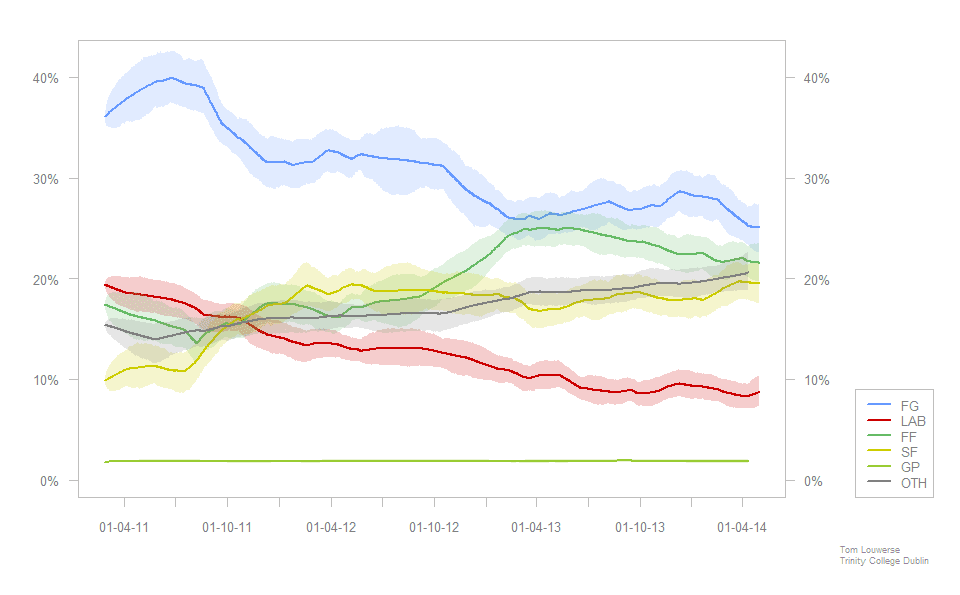Click the 01-04-14 date axis label
The width and height of the screenshot is (960, 595).
(742, 527)
